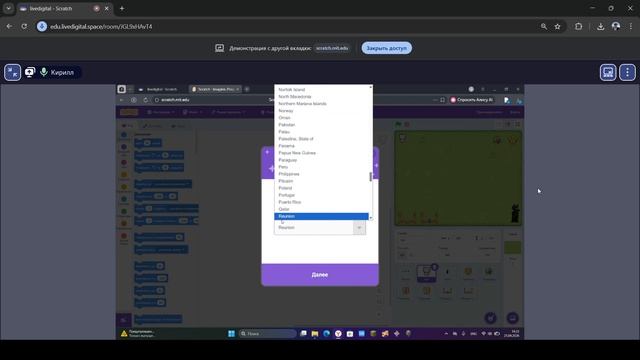
Task: Open country combo box dropdown arrow
Action: pos(359,228)
